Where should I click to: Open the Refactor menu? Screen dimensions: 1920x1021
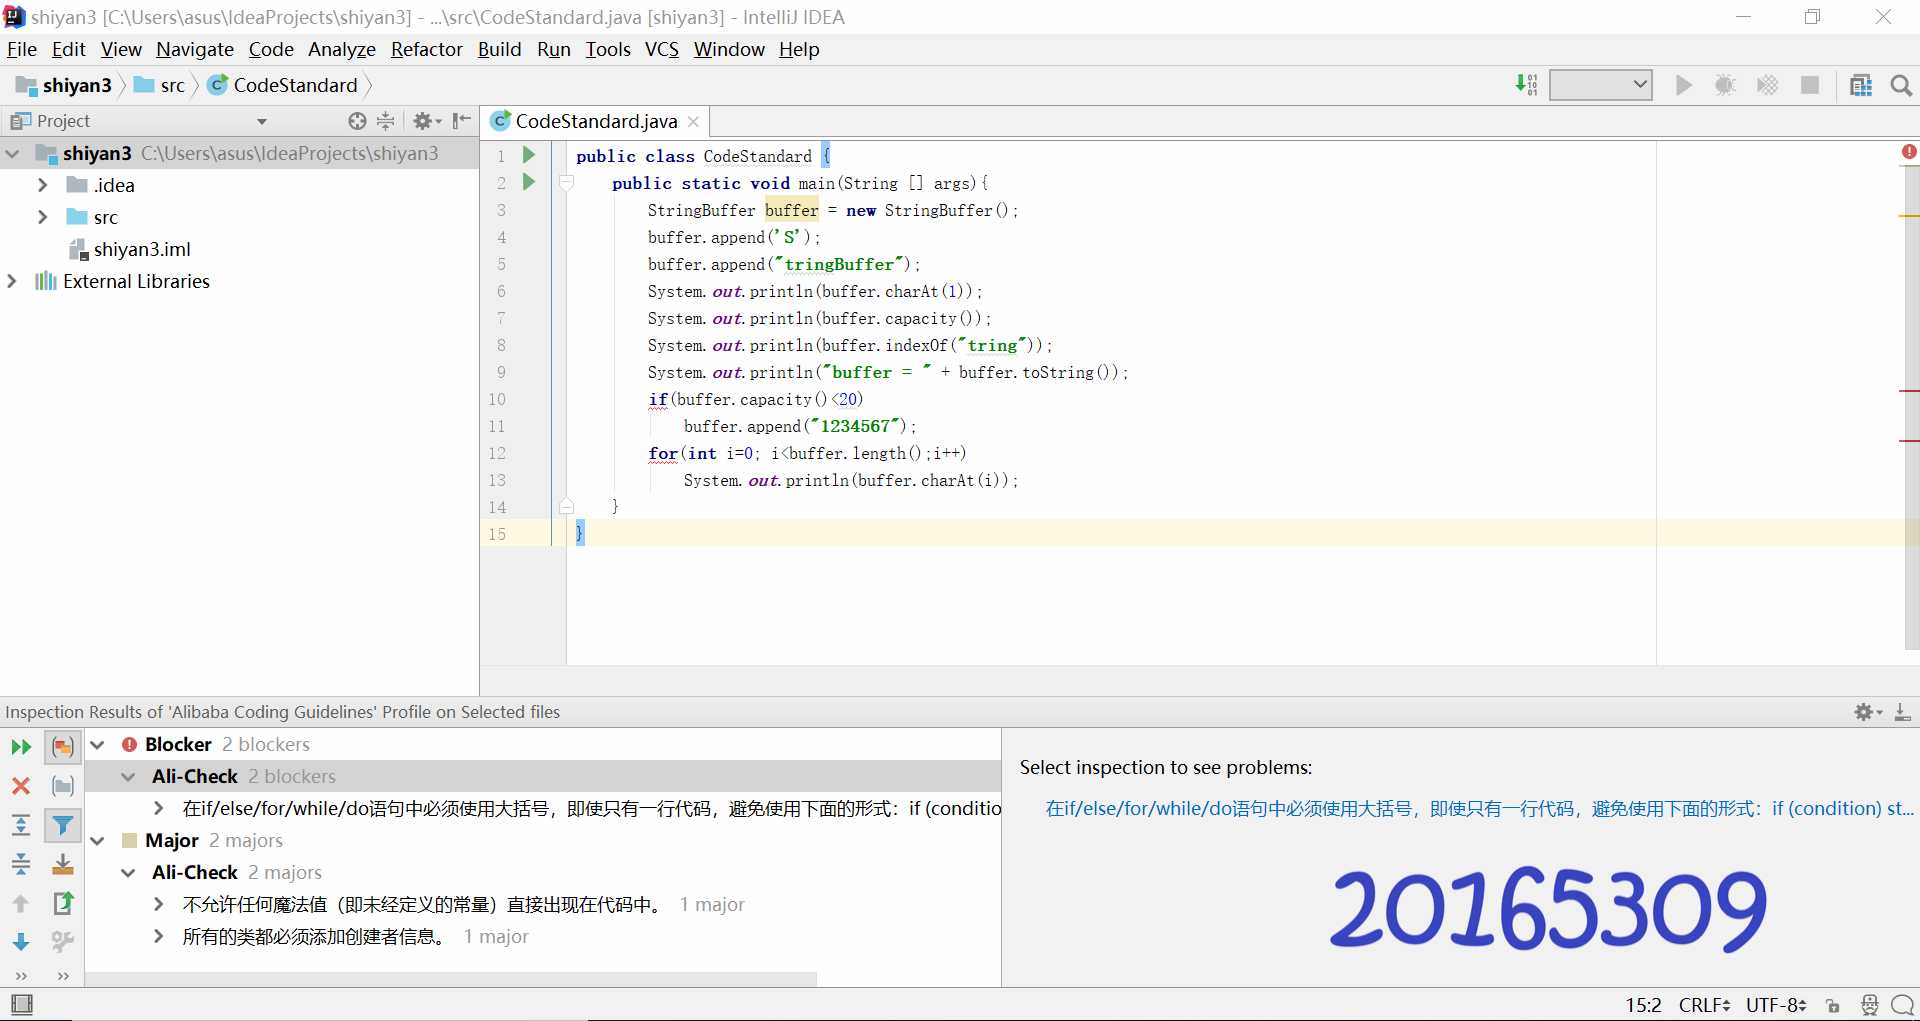pyautogui.click(x=427, y=49)
